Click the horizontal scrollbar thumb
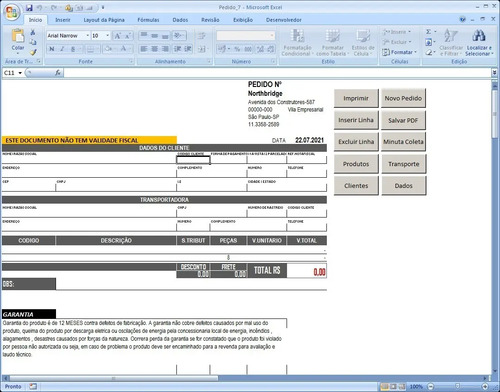The image size is (500, 392). (114, 378)
